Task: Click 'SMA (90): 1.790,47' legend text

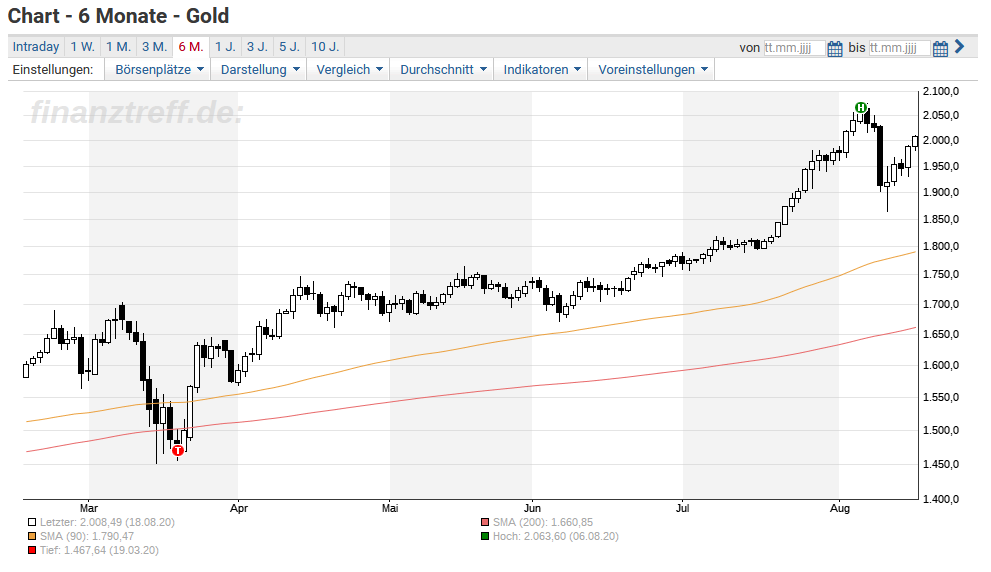Action: (87, 537)
